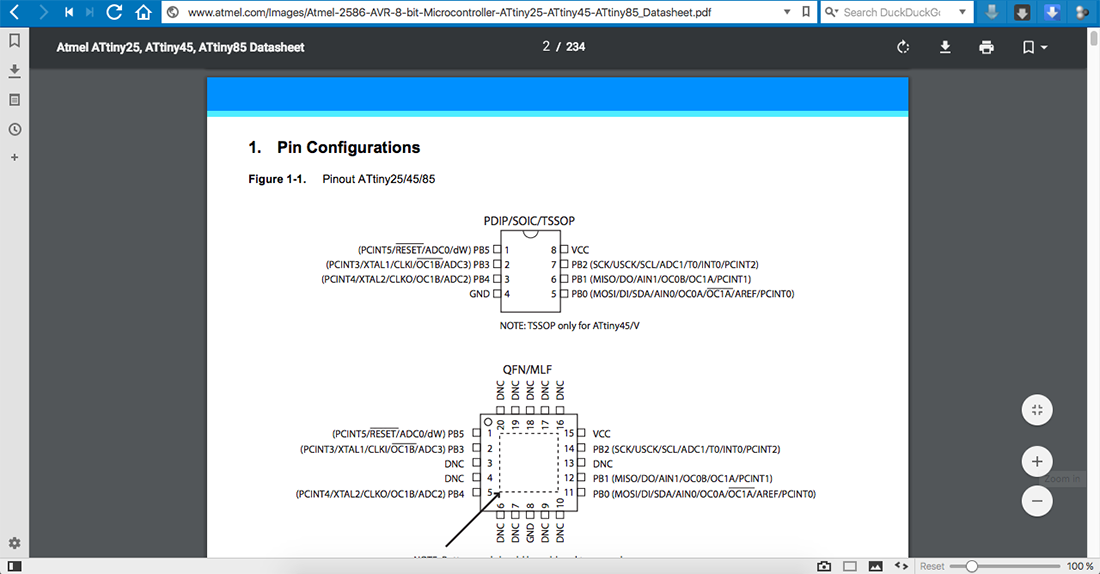Open the Notes side panel

pyautogui.click(x=14, y=100)
